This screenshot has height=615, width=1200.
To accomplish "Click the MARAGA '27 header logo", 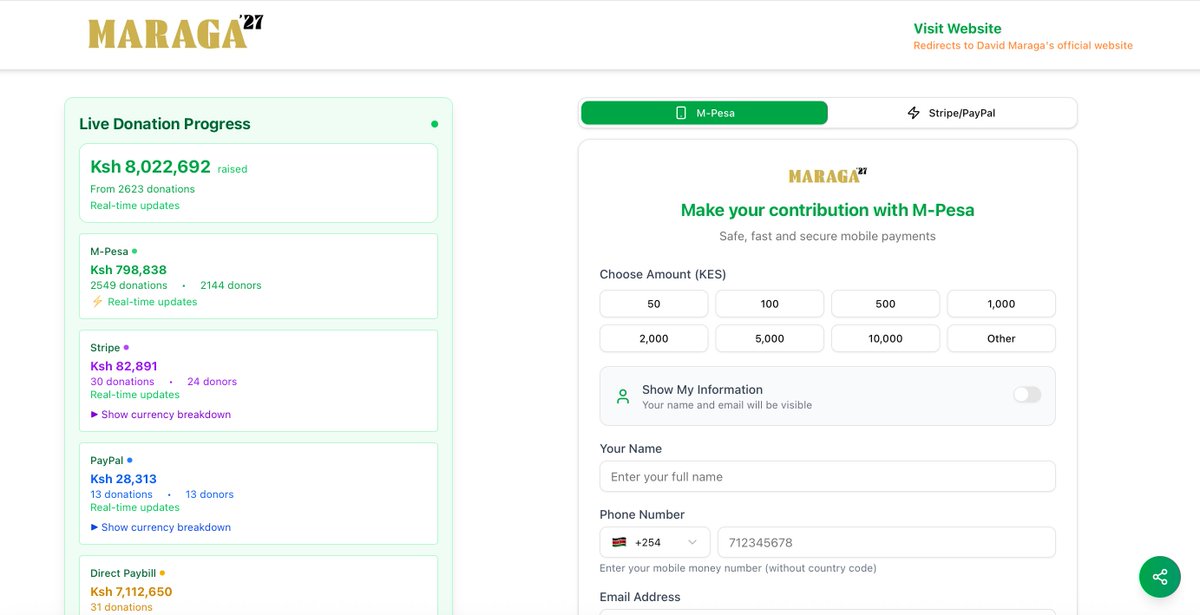I will click(175, 32).
